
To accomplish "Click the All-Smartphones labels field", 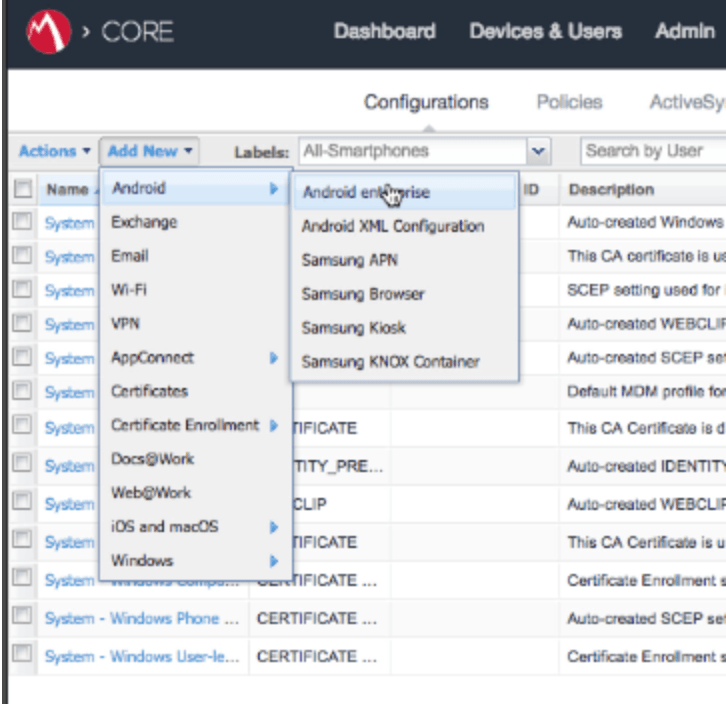I will (x=413, y=151).
